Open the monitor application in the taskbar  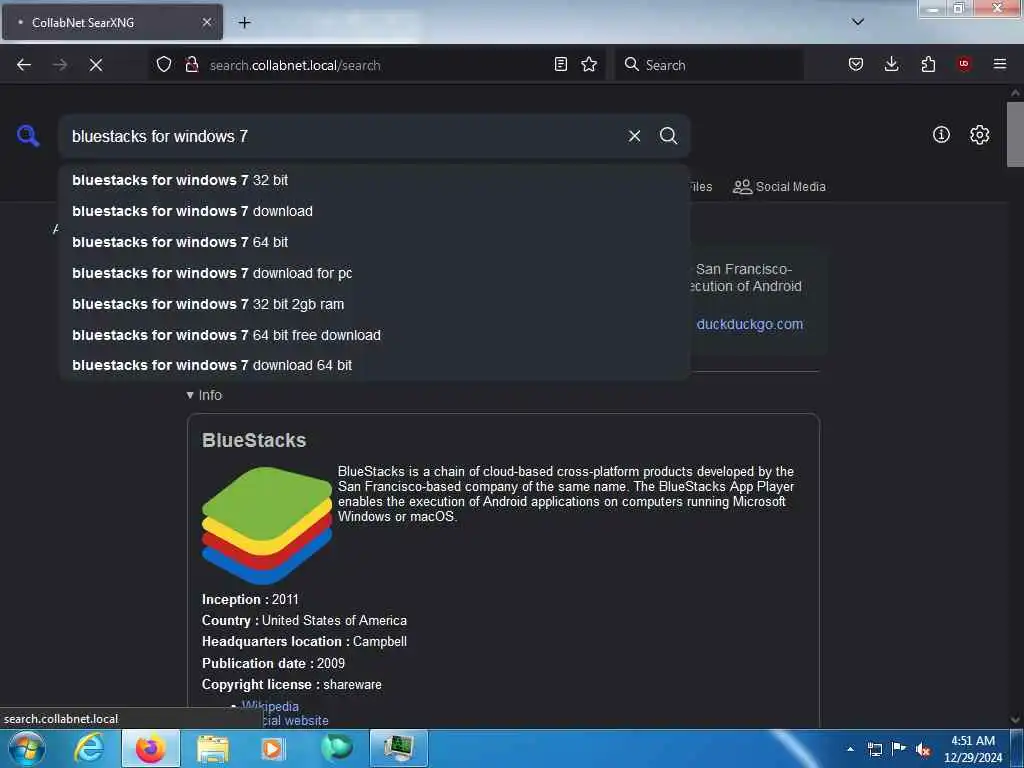398,748
